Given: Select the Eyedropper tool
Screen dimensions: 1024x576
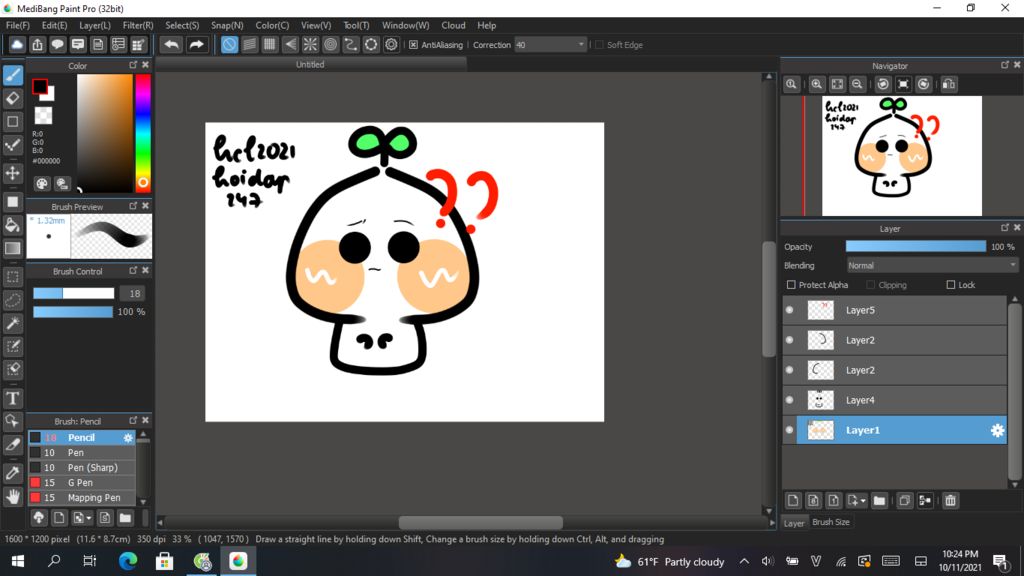Looking at the screenshot, I should coord(13,473).
